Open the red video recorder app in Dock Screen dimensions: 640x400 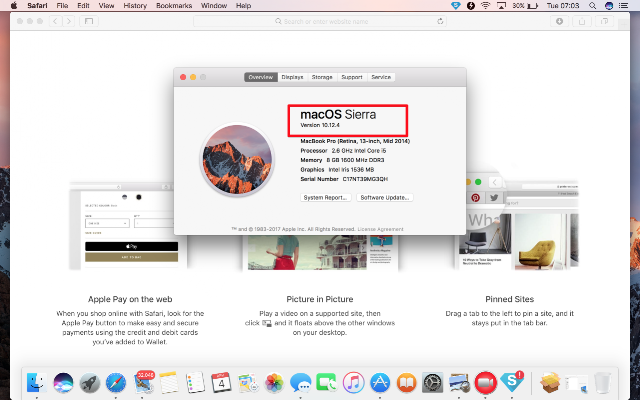tap(485, 383)
